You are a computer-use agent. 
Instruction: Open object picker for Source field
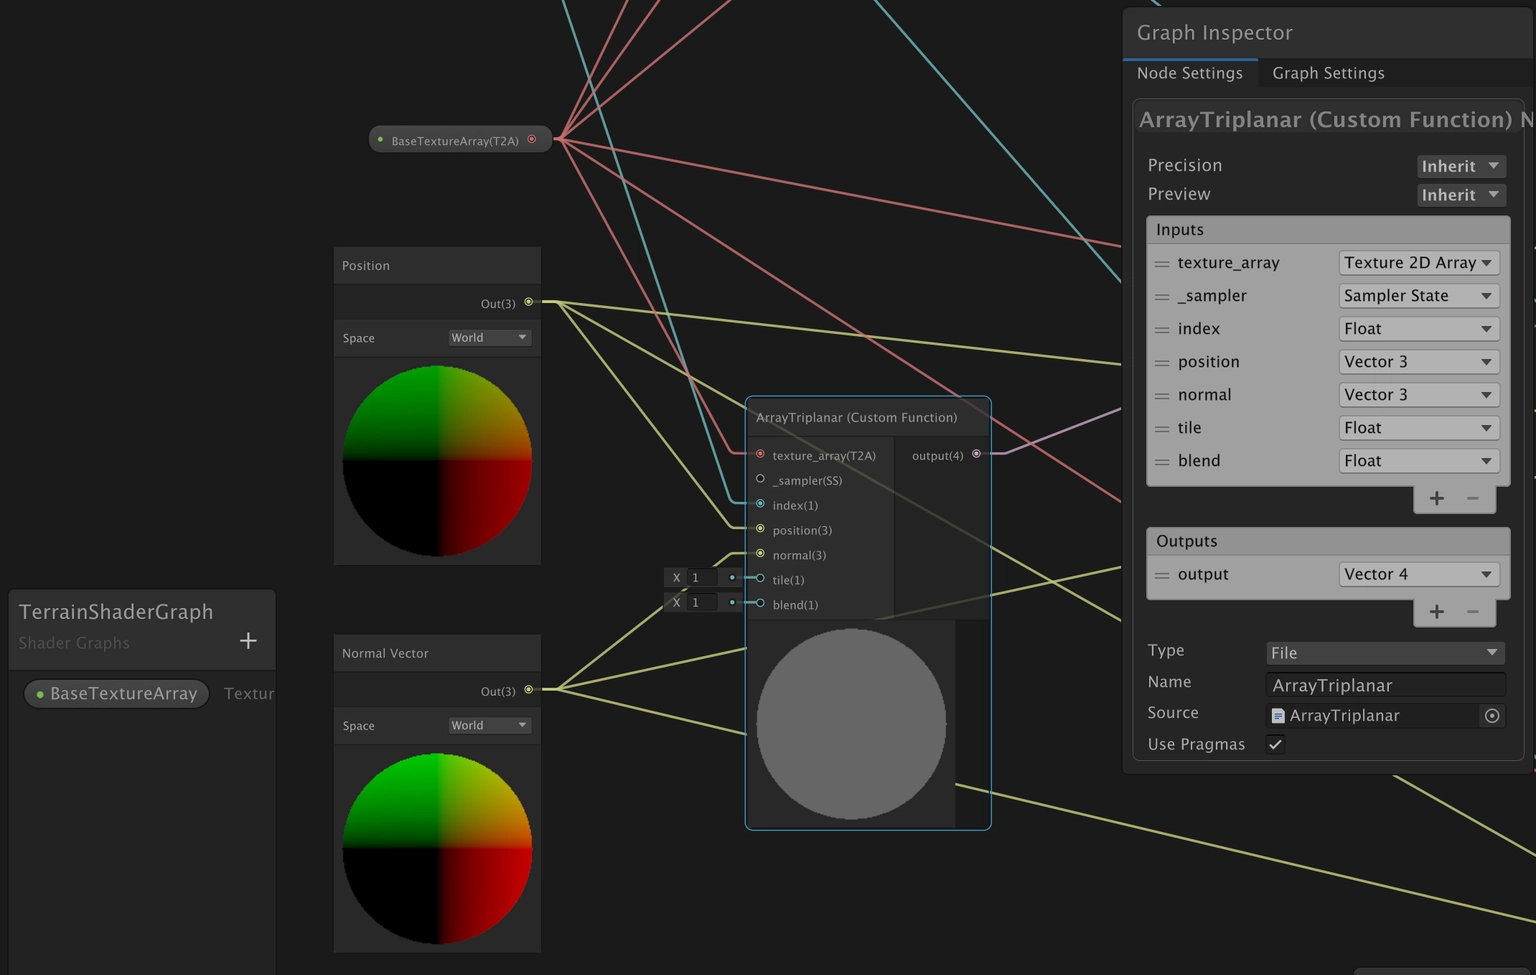tap(1492, 716)
